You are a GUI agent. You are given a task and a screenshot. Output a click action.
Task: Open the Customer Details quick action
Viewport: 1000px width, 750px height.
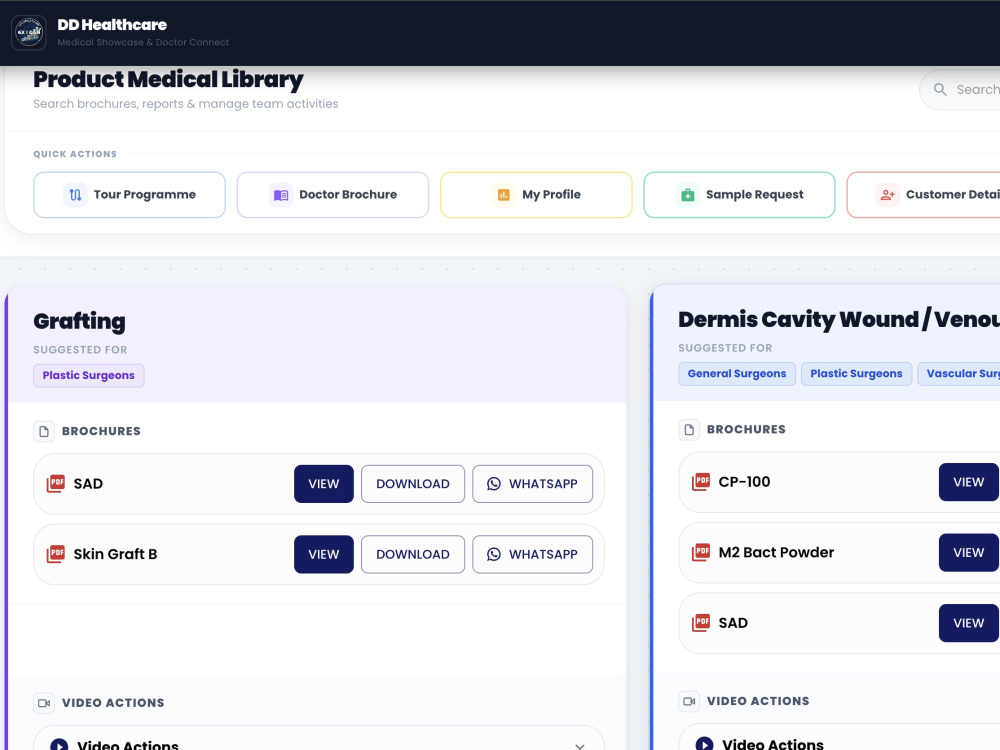pos(923,195)
